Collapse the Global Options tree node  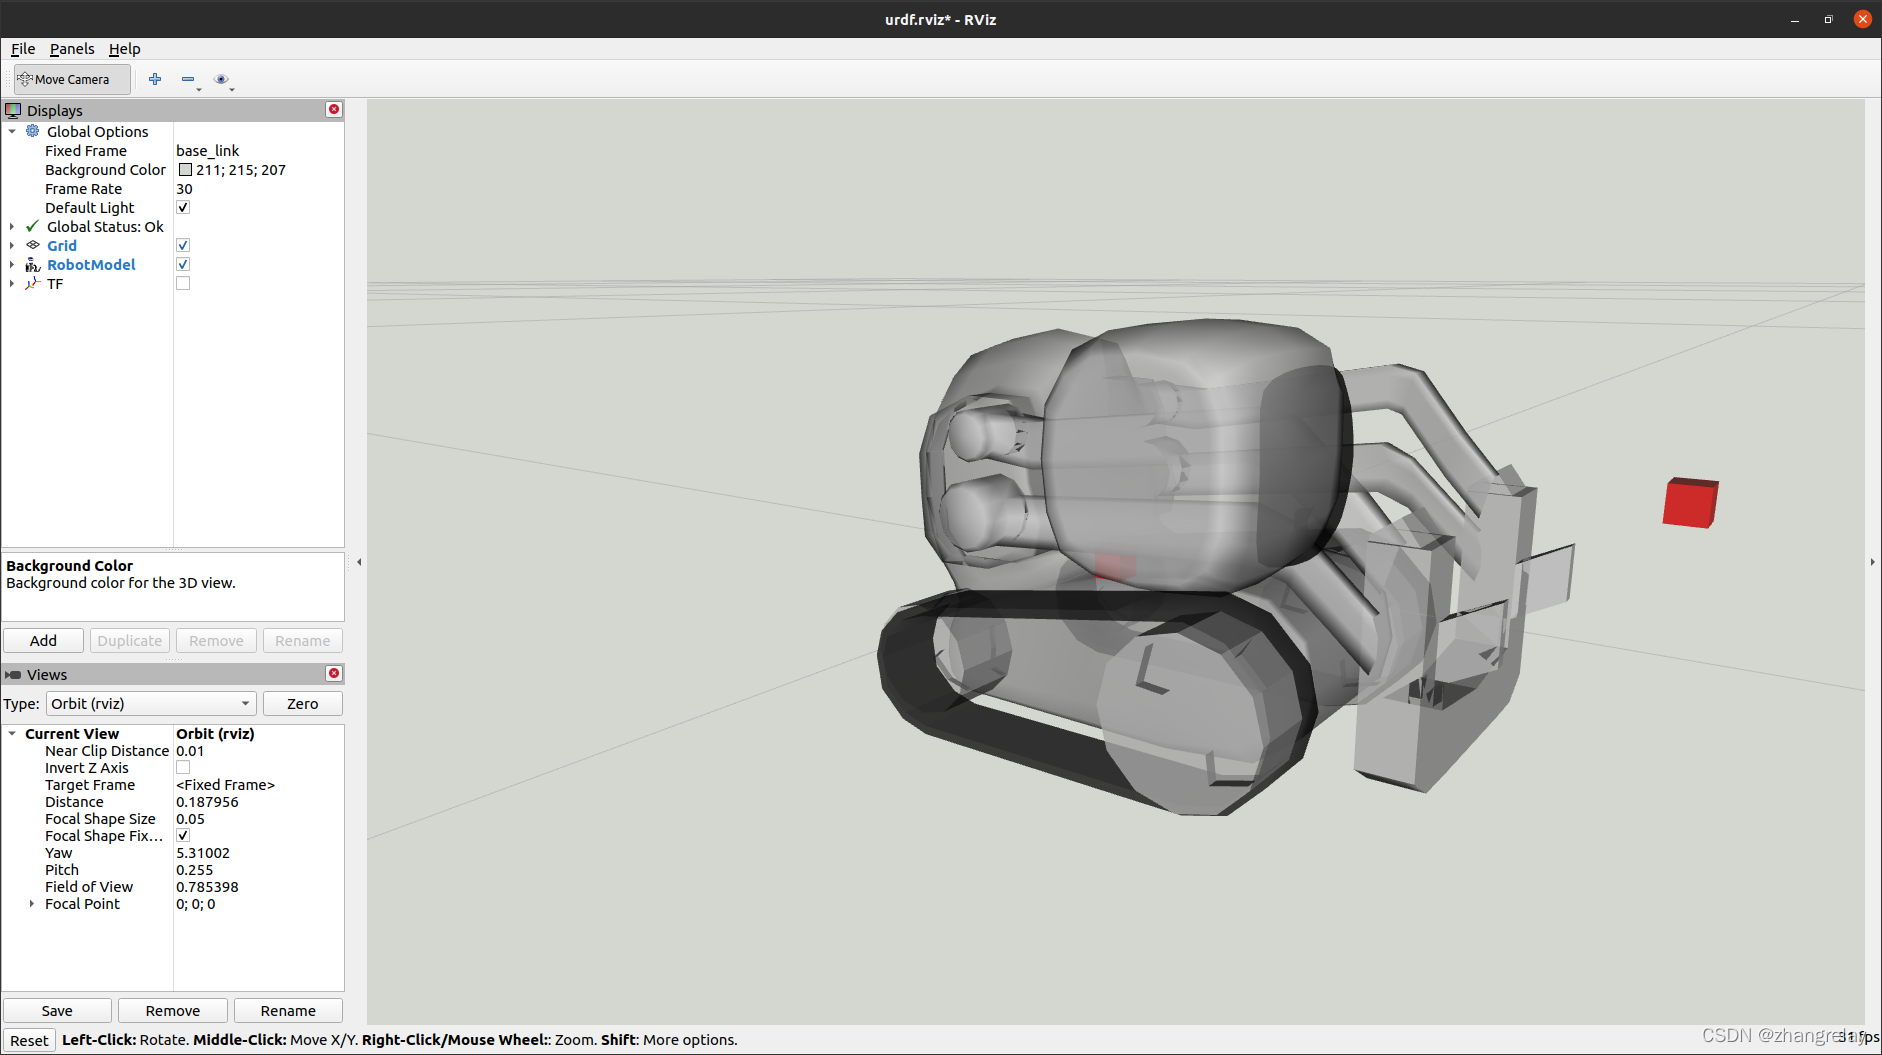point(12,131)
